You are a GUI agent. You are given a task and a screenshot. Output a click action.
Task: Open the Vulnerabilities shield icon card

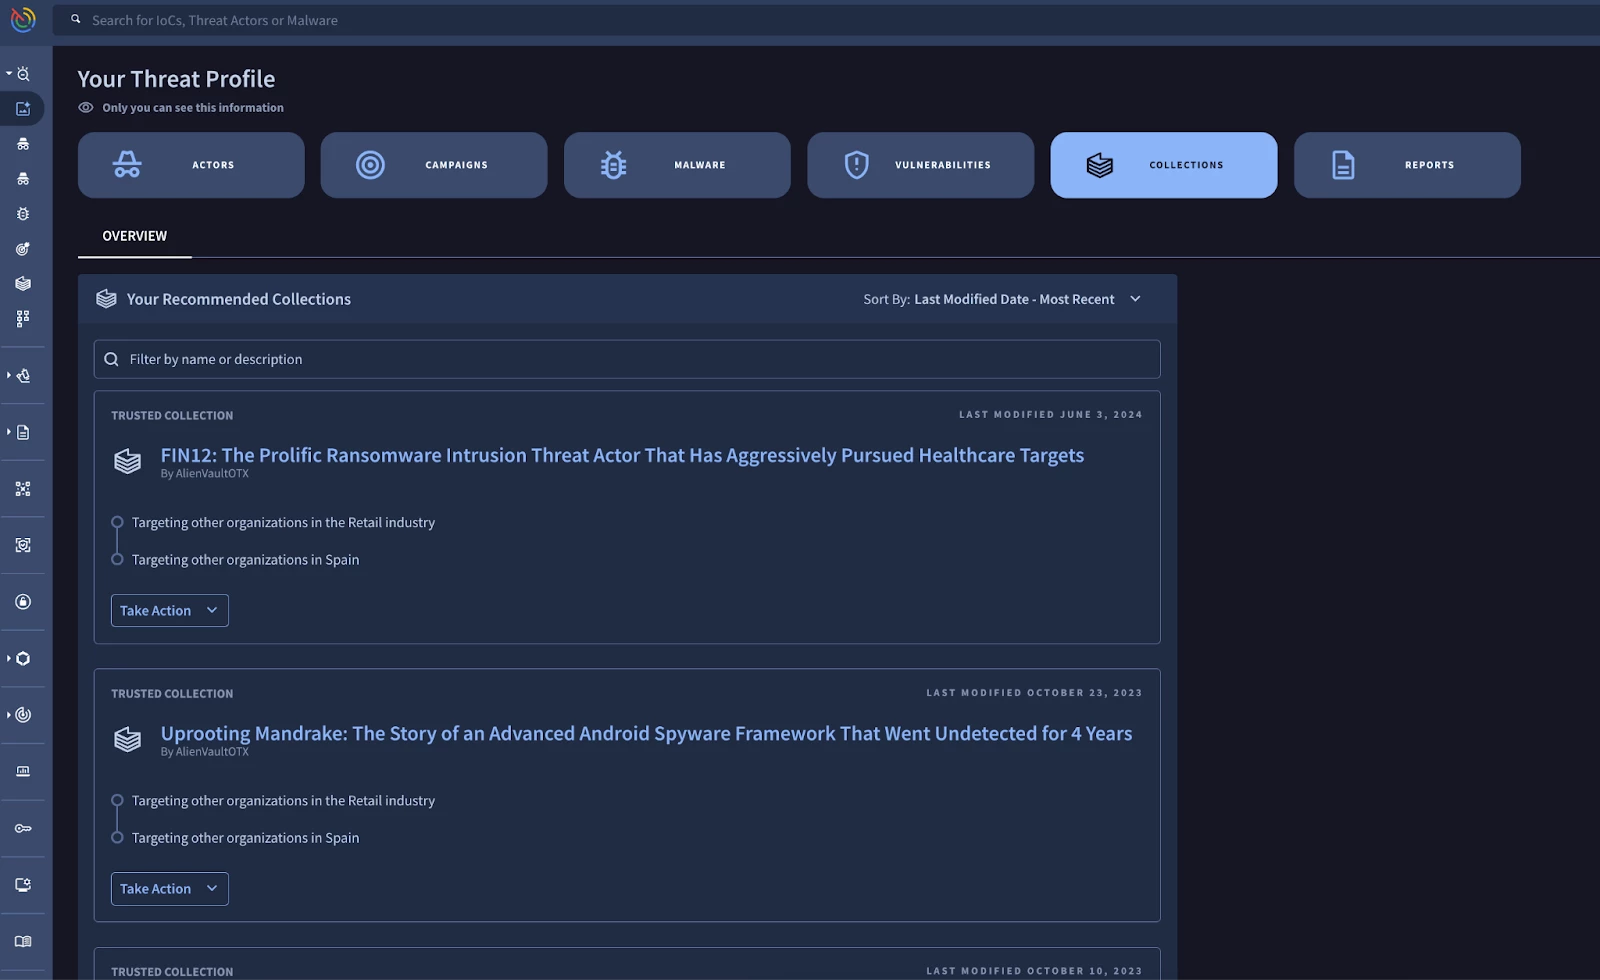[920, 165]
